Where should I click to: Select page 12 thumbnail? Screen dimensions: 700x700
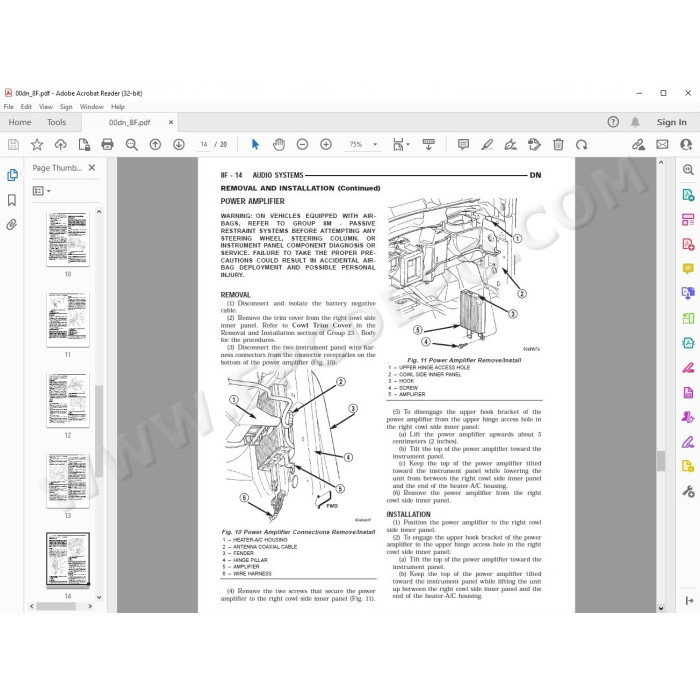tap(68, 400)
